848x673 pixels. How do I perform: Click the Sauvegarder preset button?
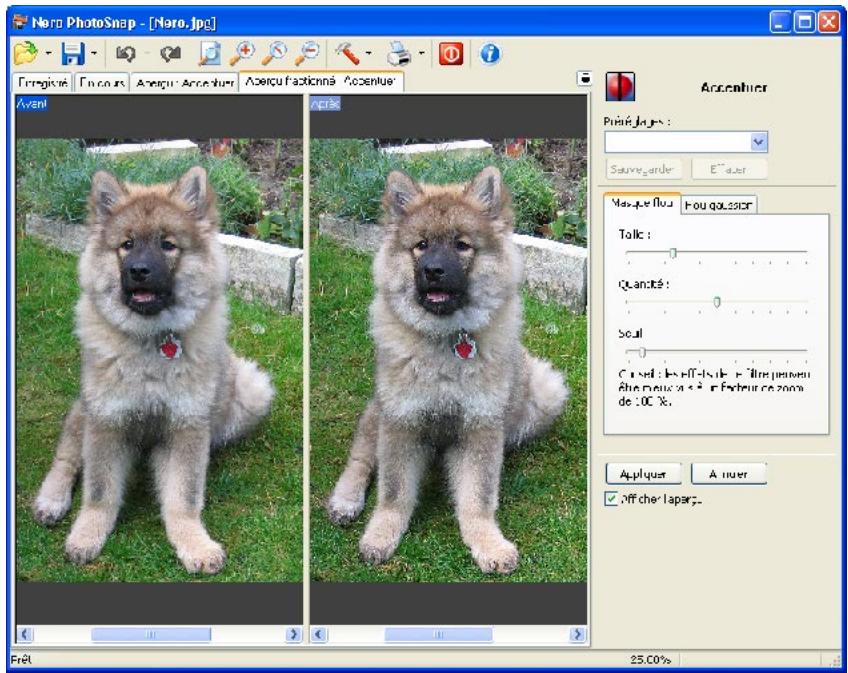click(642, 169)
